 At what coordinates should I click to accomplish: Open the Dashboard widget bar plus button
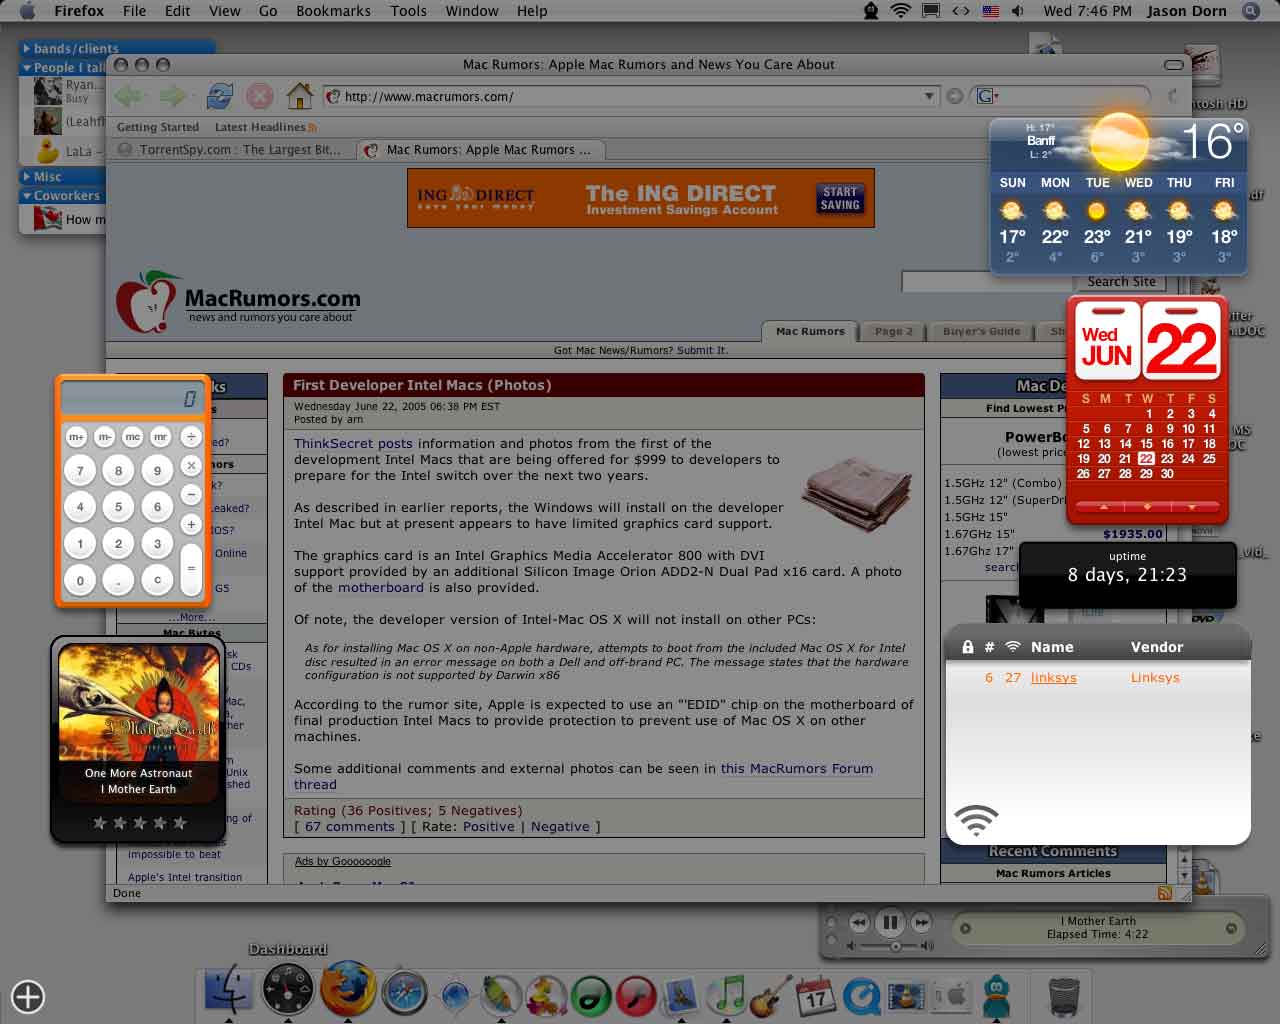tap(28, 996)
